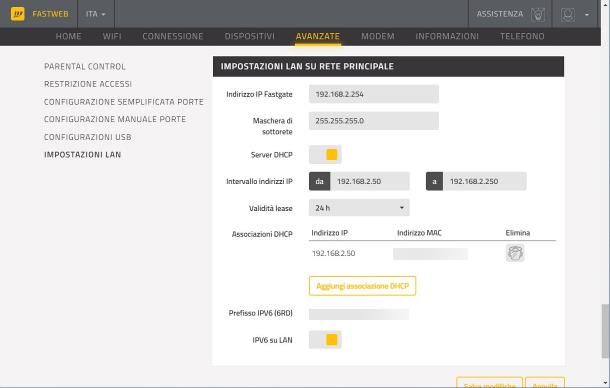
Task: Click the Prefisso IPV6 (6RD) field
Action: tap(359, 314)
